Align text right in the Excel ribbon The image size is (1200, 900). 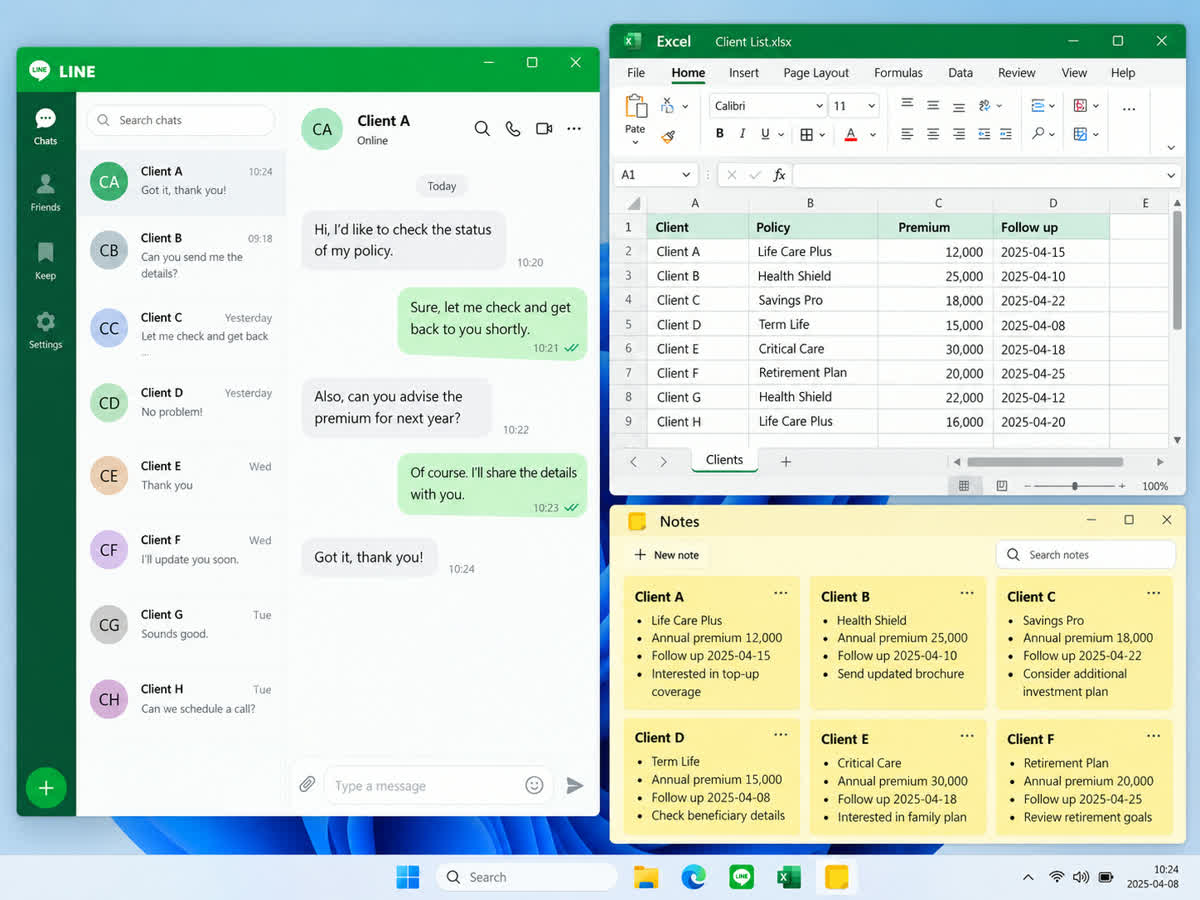tap(958, 134)
